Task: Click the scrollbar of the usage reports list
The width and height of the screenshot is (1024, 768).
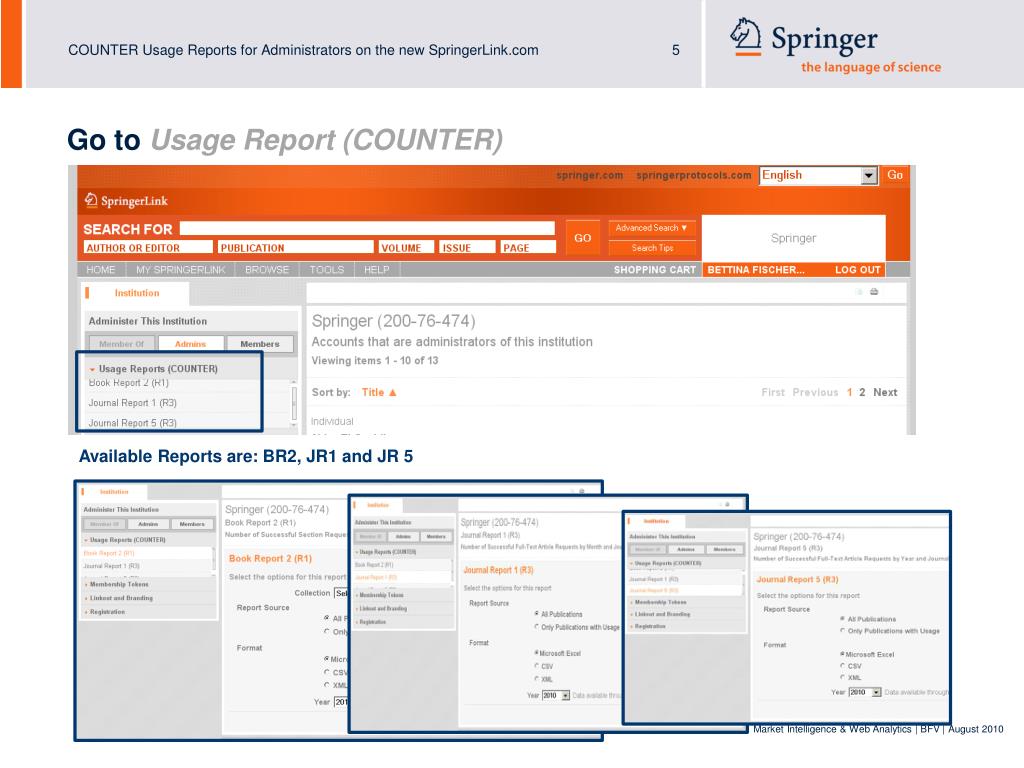Action: pyautogui.click(x=293, y=403)
